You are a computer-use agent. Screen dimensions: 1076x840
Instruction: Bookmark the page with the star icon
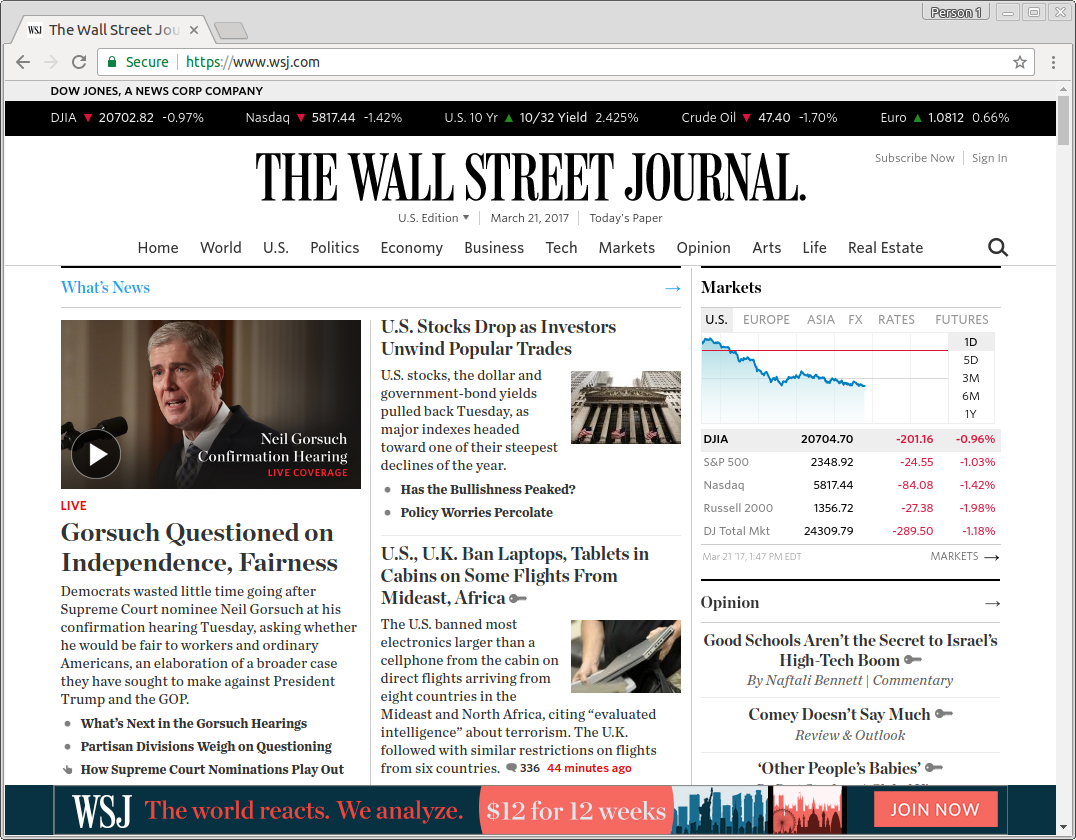click(1020, 62)
